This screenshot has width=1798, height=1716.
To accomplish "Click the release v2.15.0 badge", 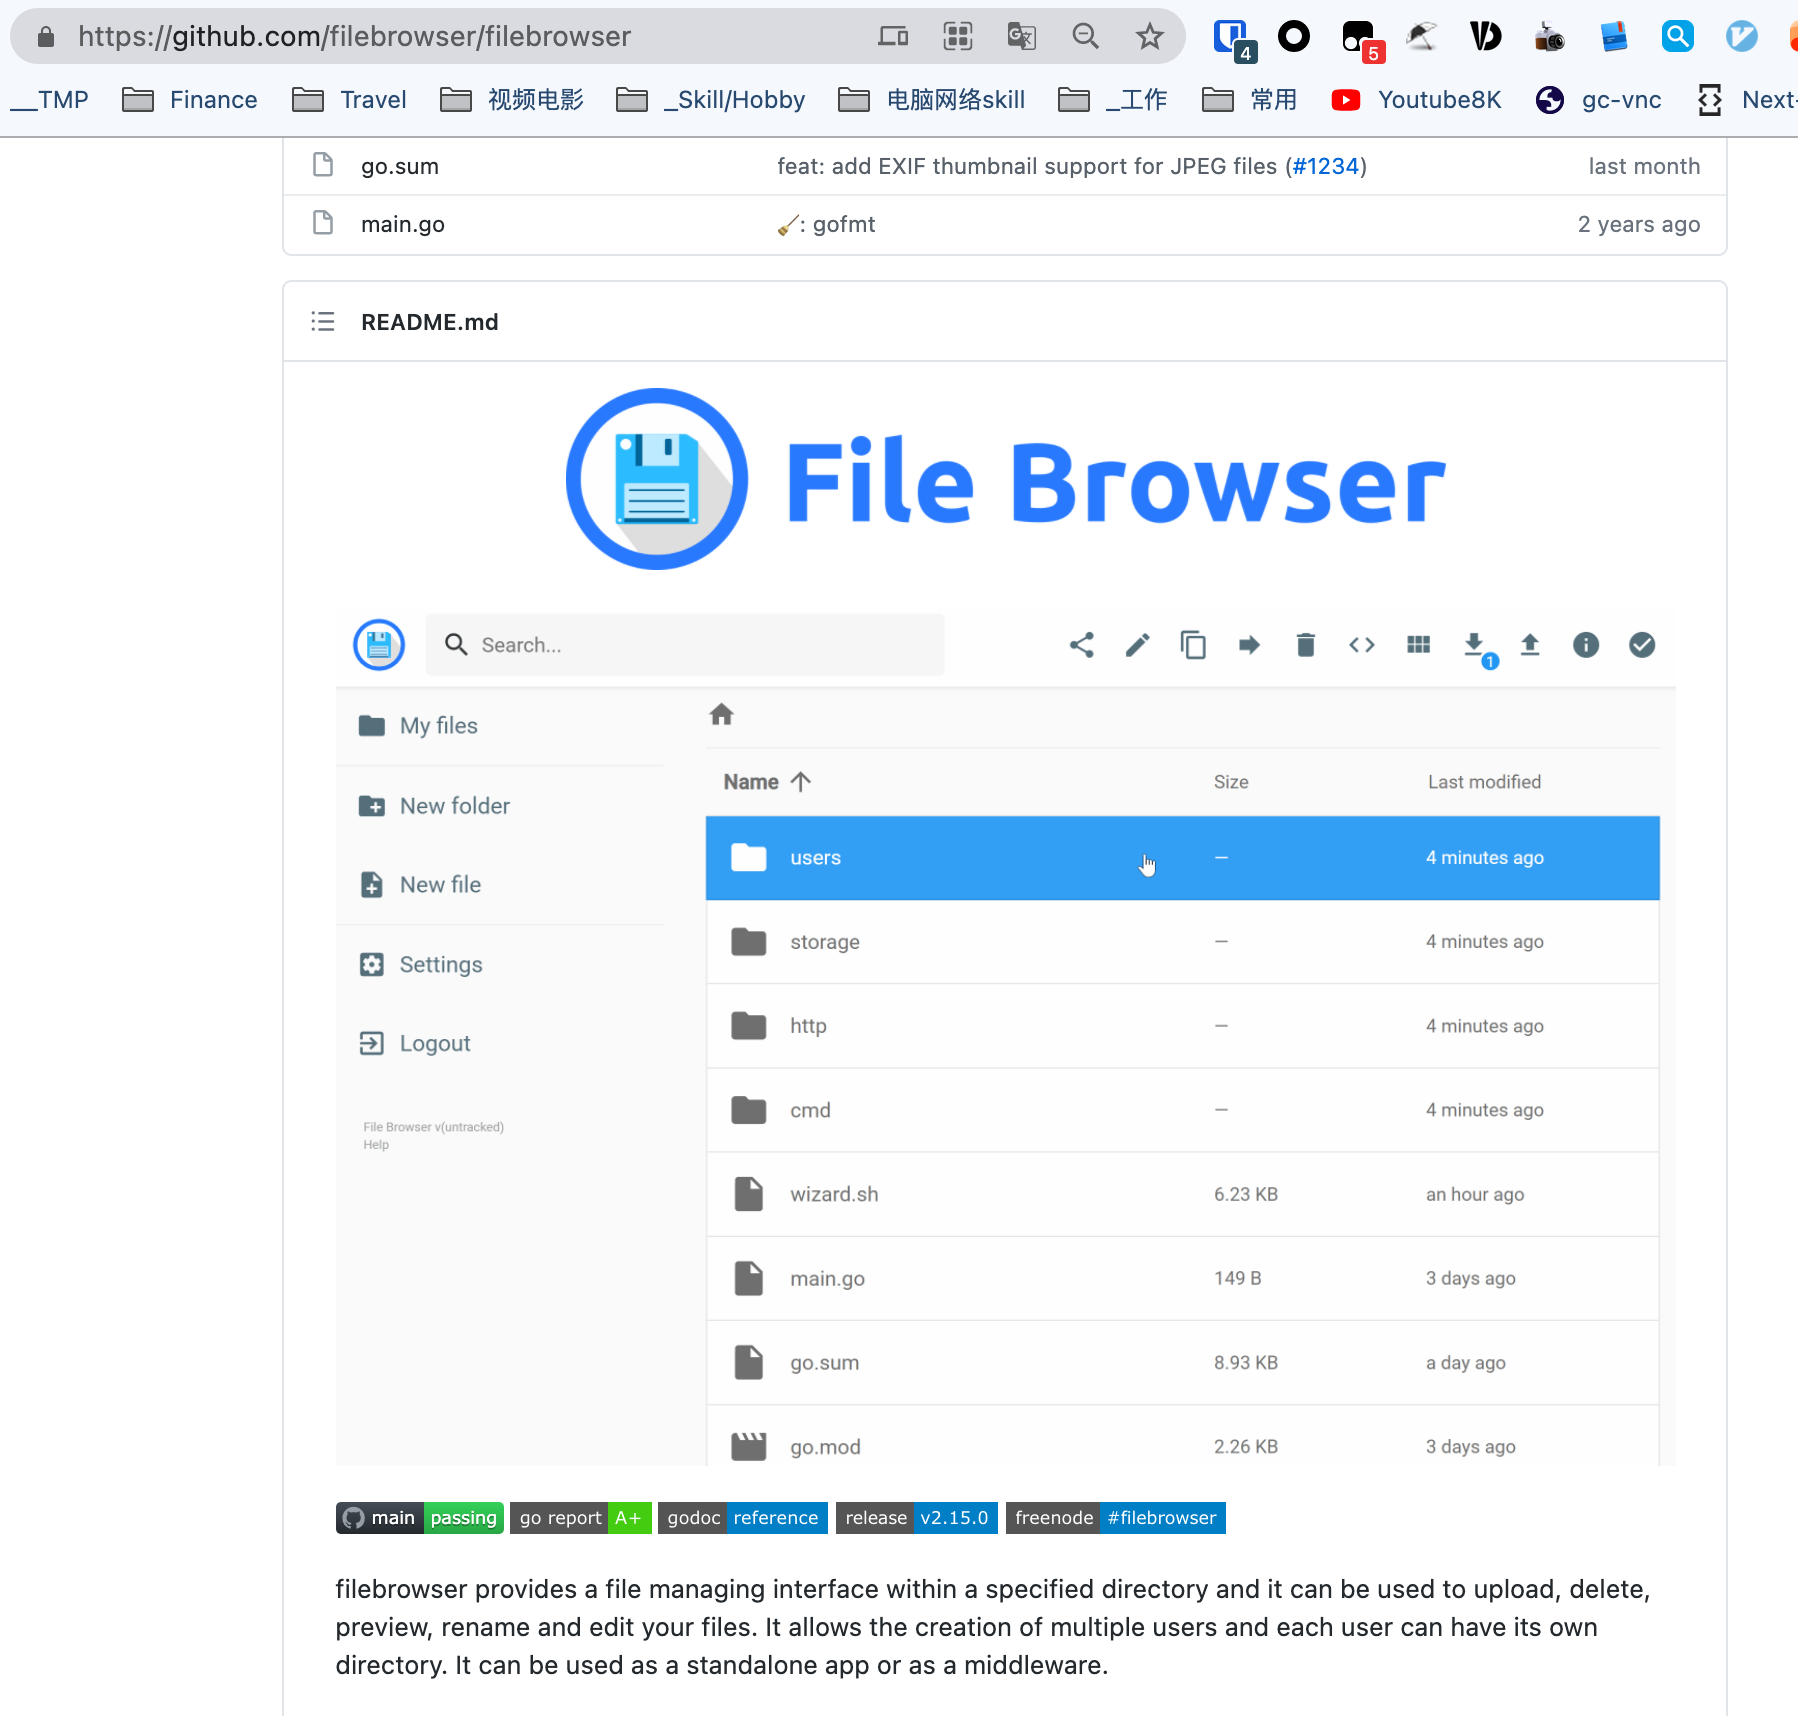I will (x=916, y=1517).
